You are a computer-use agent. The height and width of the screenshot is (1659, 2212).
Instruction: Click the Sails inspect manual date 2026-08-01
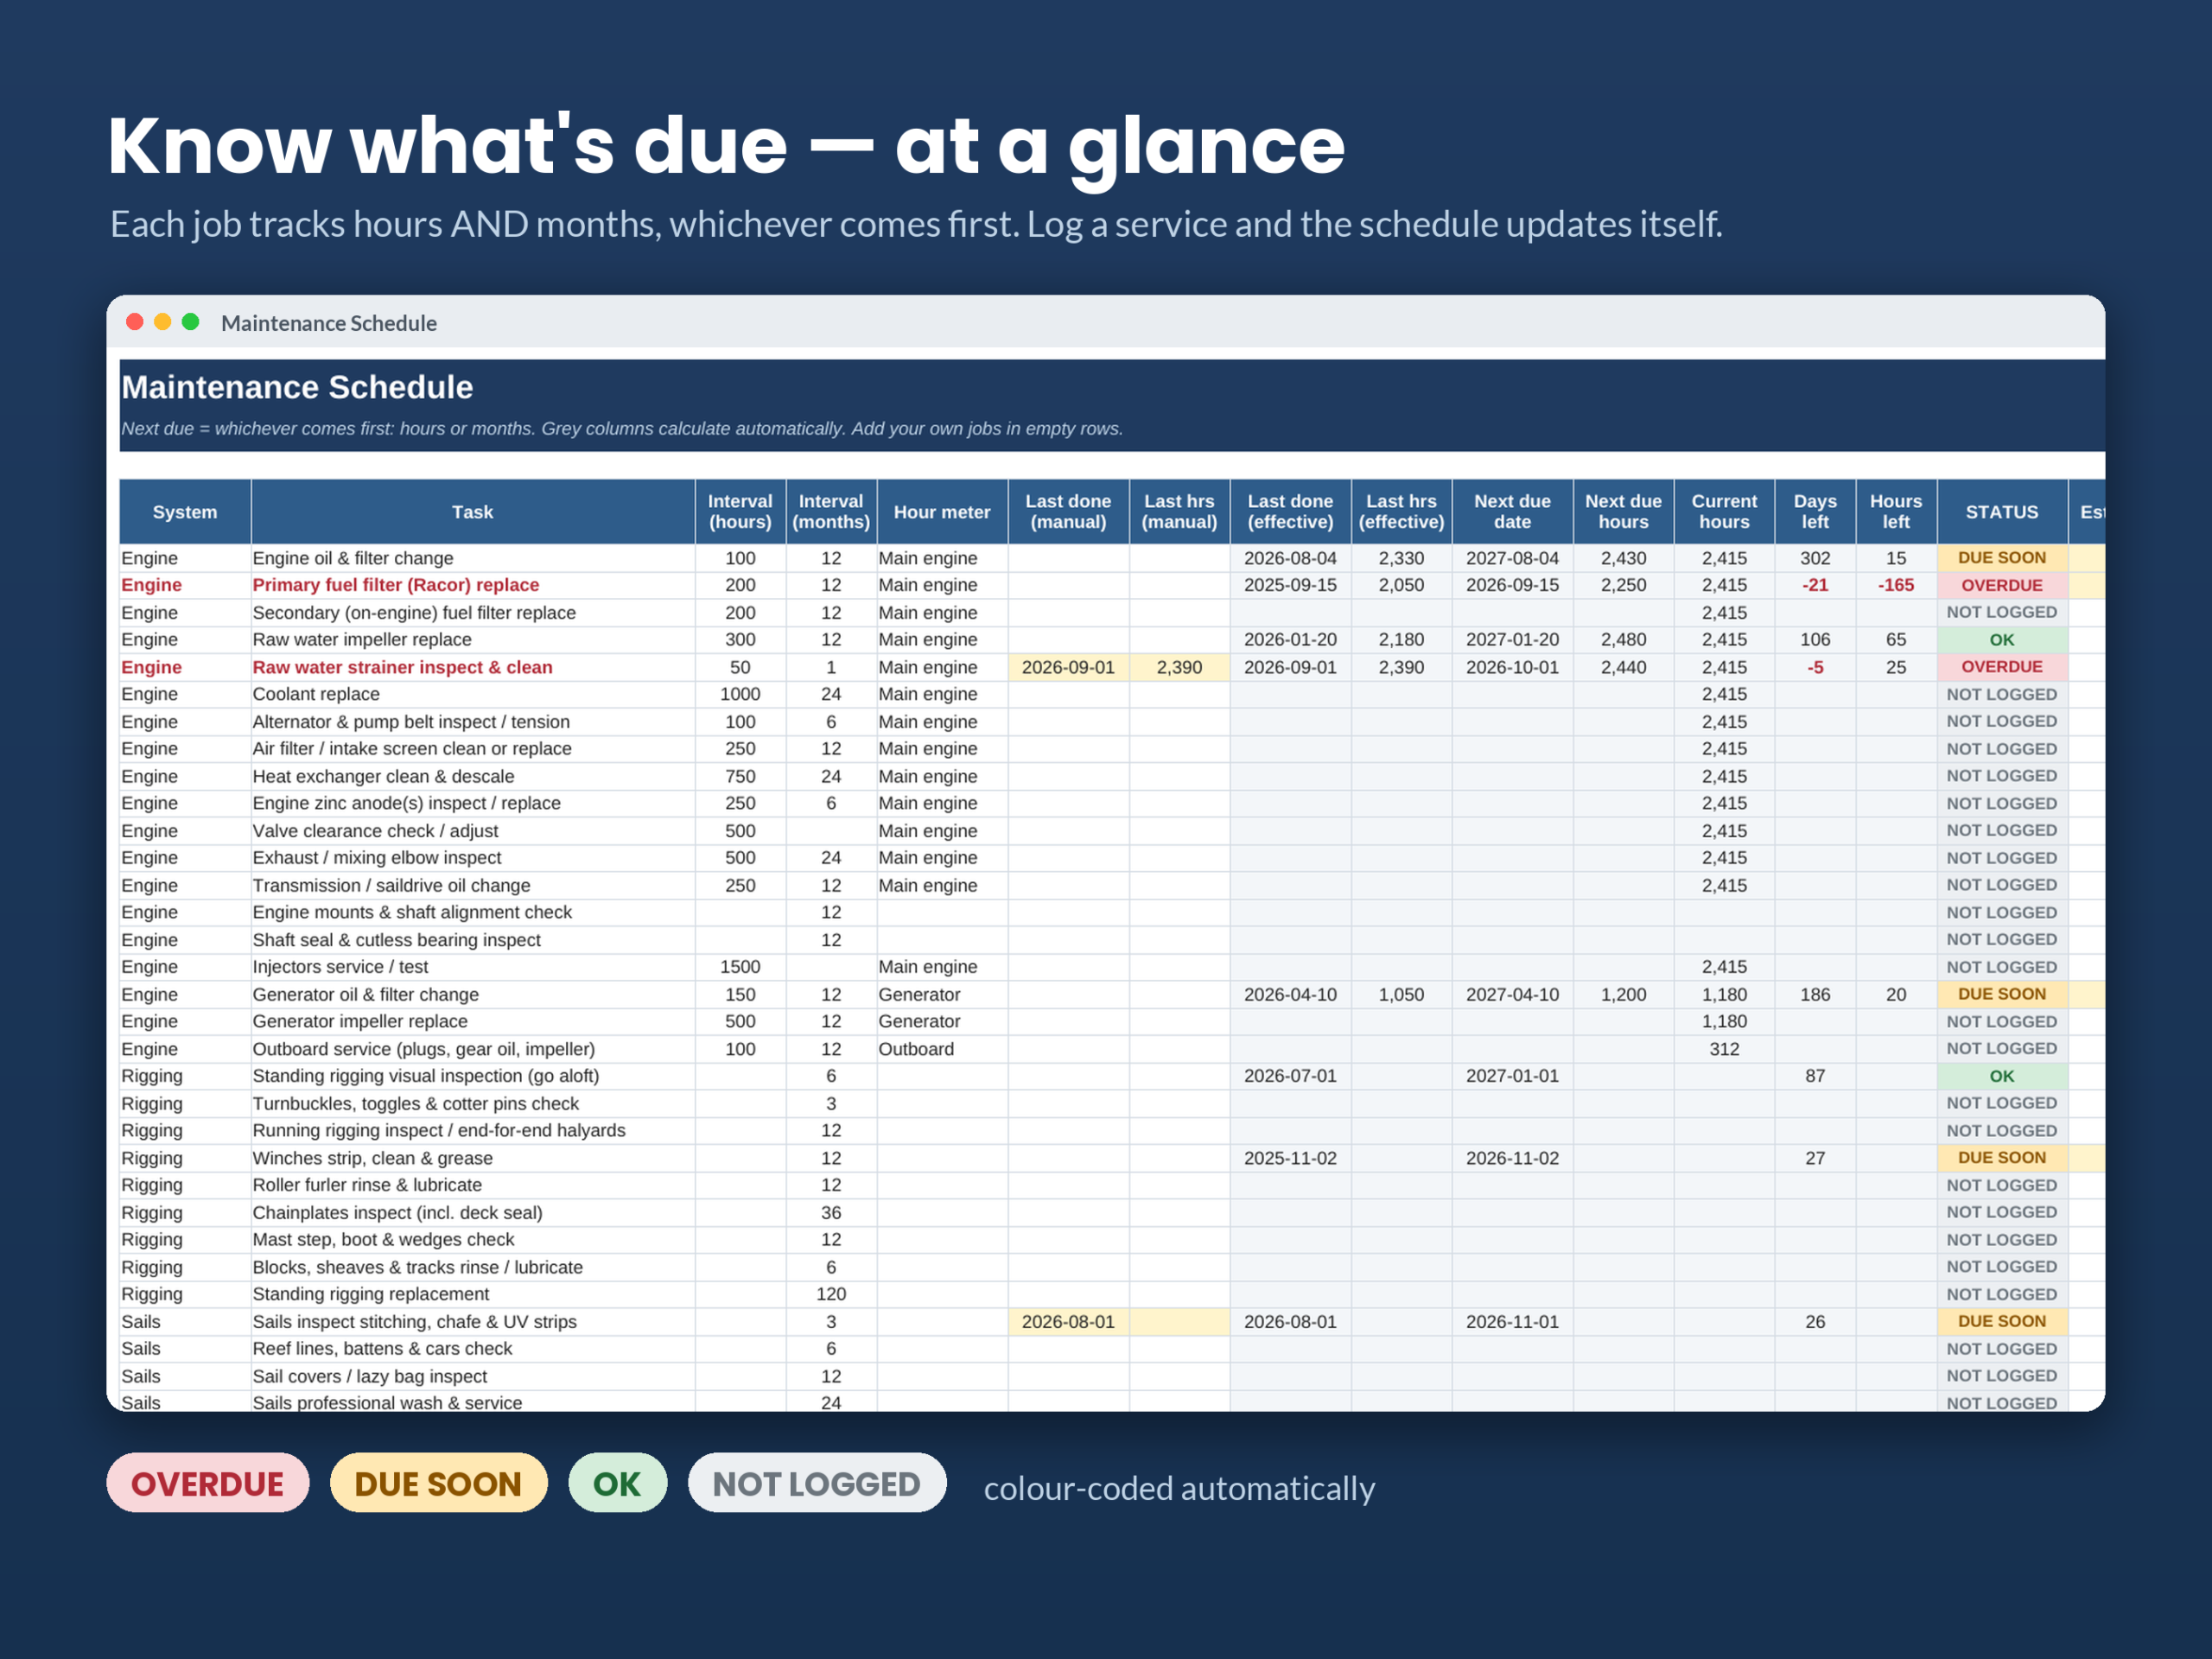[x=1068, y=1321]
